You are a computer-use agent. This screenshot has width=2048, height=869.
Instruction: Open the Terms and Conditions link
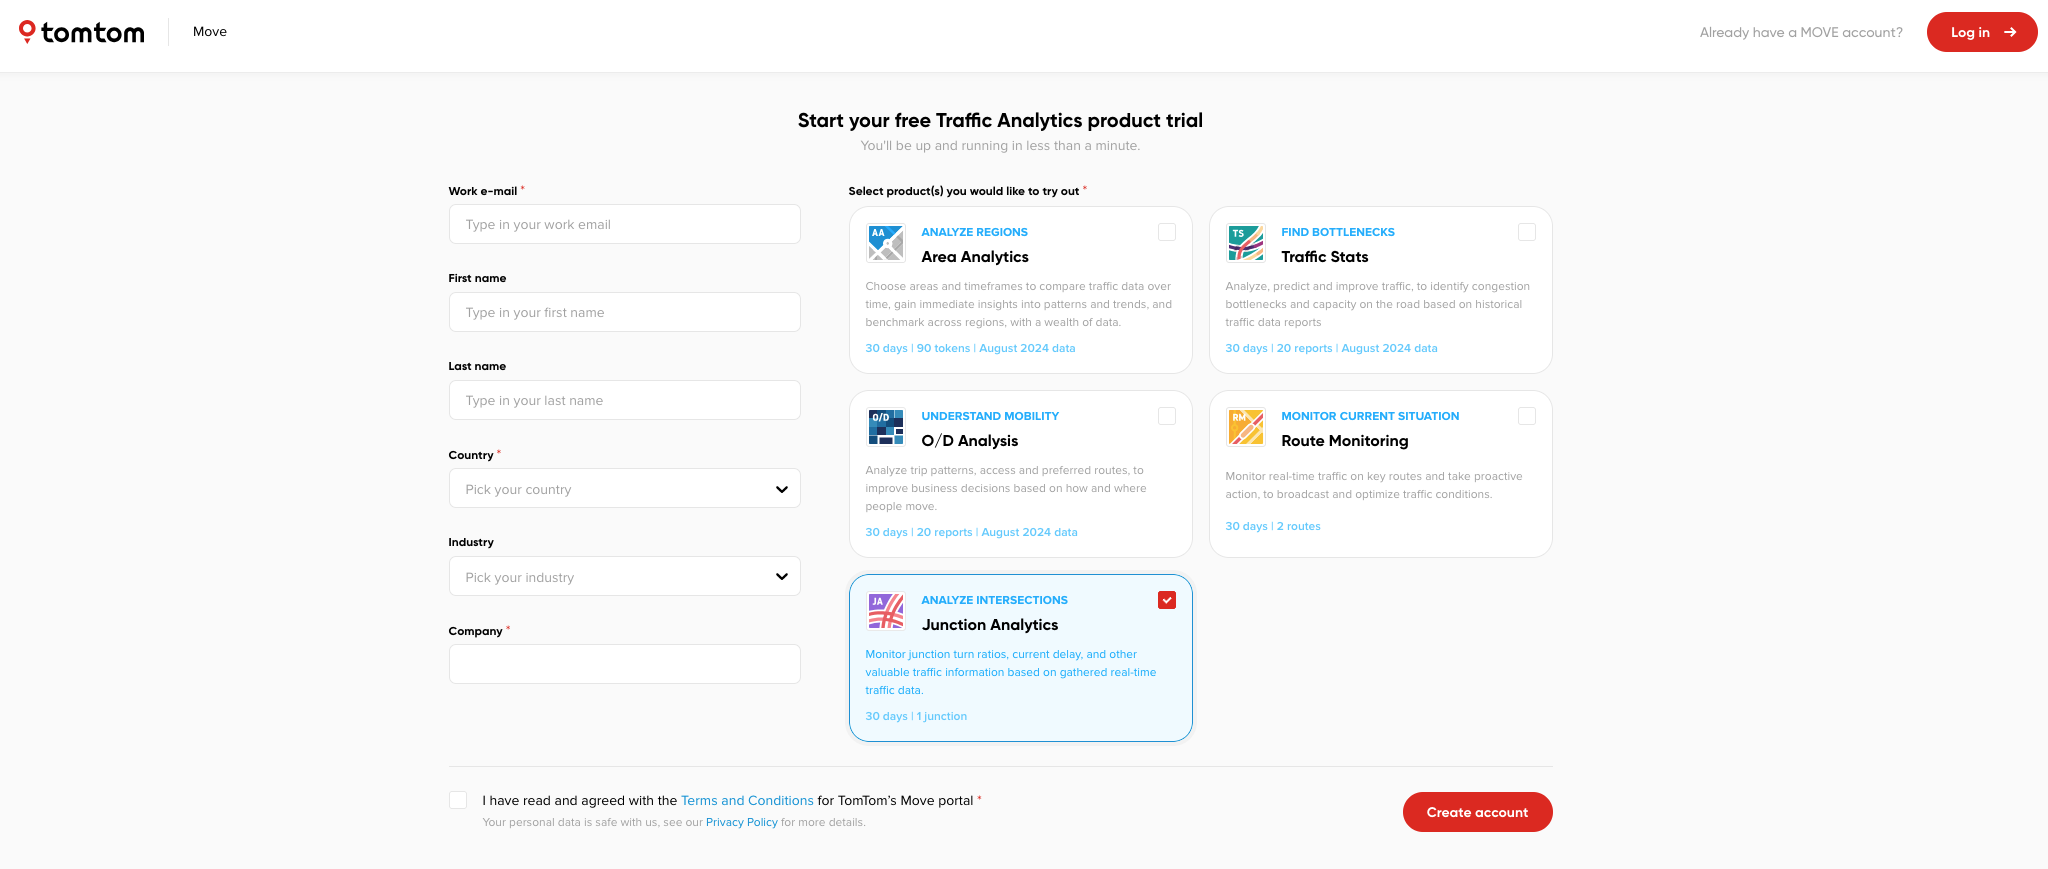pos(747,801)
